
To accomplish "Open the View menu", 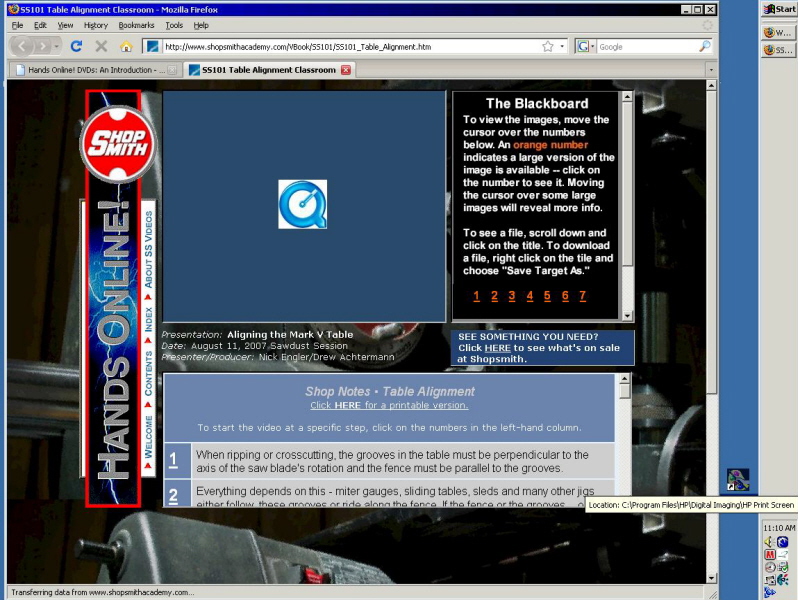I will coord(65,25).
